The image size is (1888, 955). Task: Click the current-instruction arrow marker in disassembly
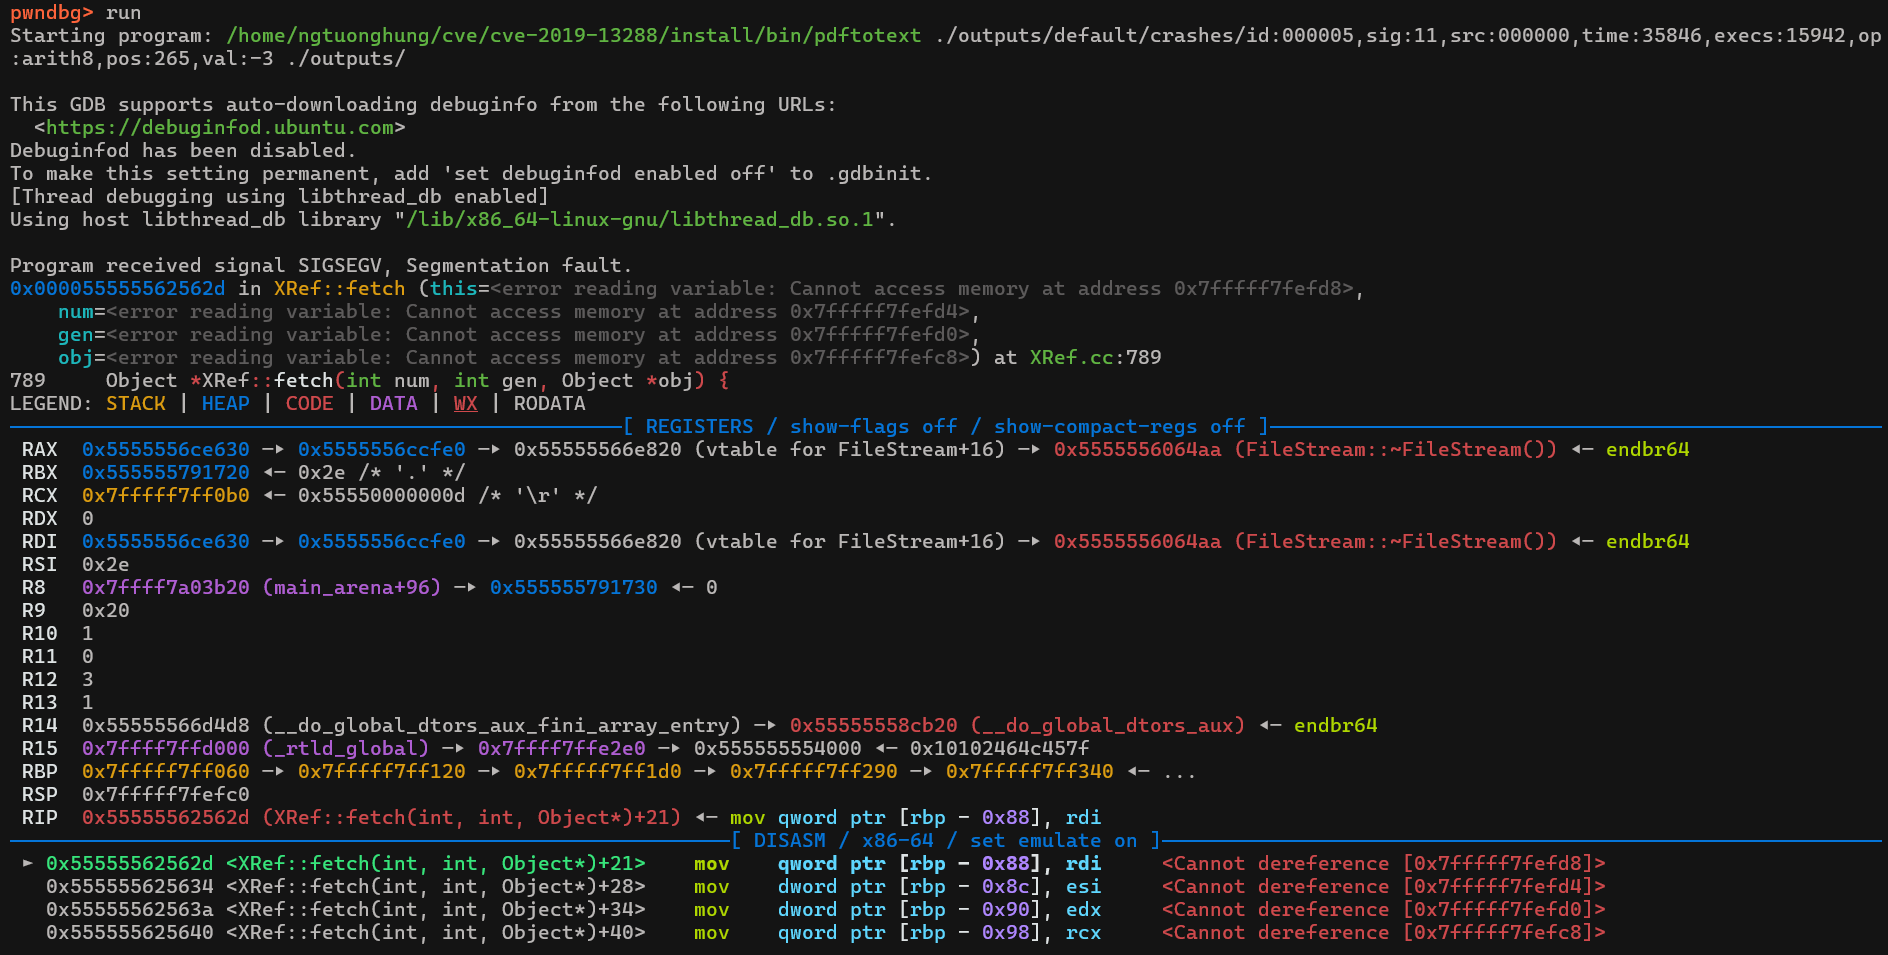[x=27, y=863]
